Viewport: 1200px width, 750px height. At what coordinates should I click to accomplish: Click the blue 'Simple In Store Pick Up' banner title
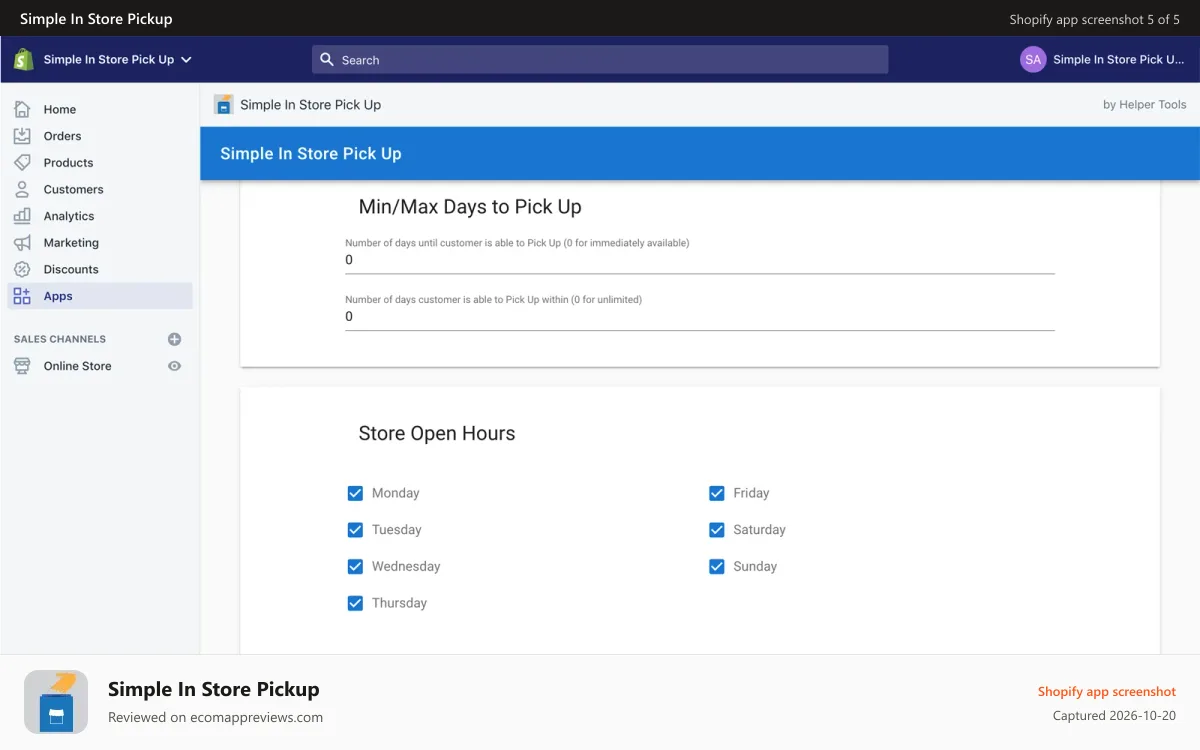(311, 154)
